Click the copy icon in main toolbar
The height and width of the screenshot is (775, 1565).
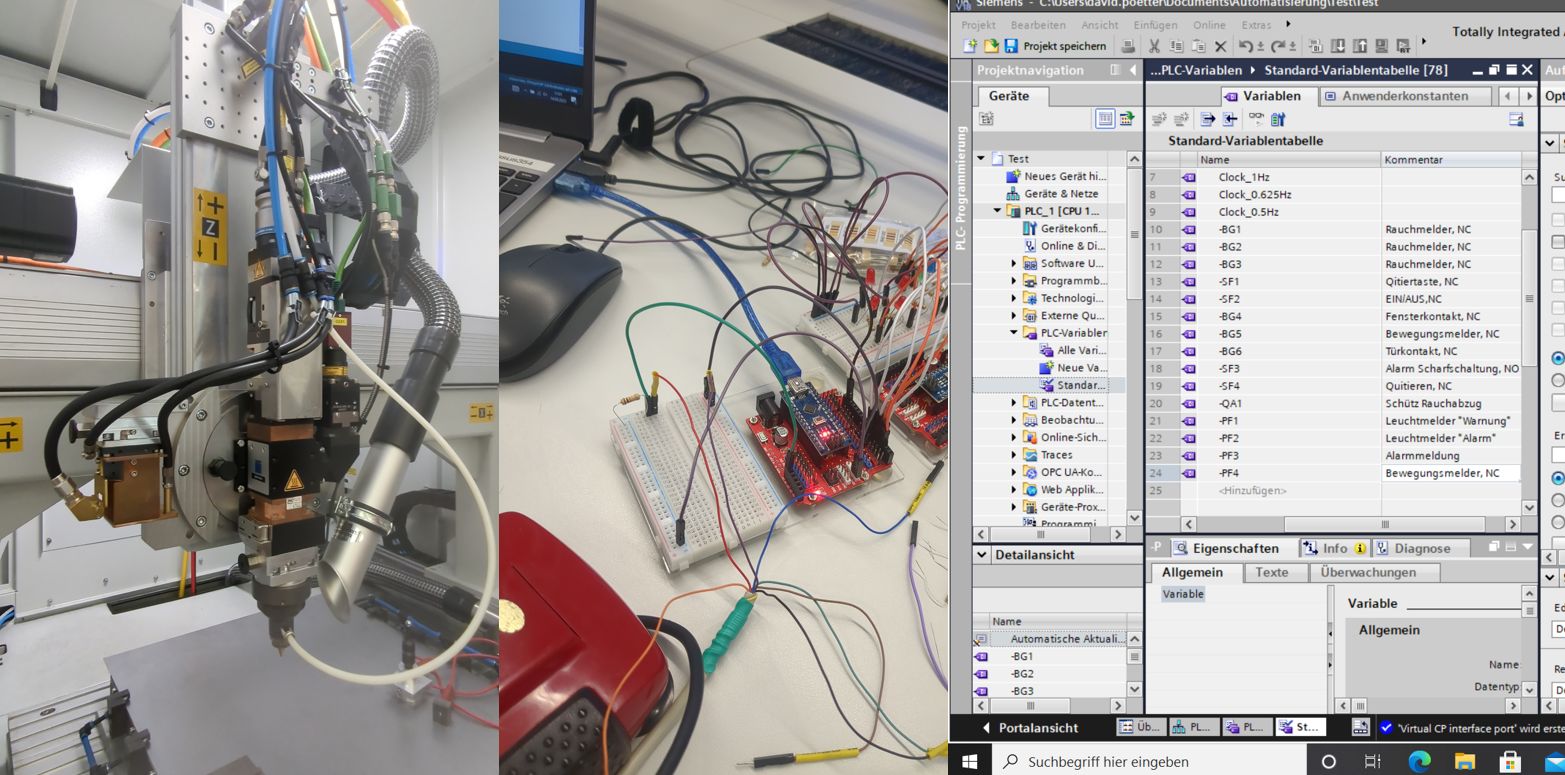[x=1176, y=46]
